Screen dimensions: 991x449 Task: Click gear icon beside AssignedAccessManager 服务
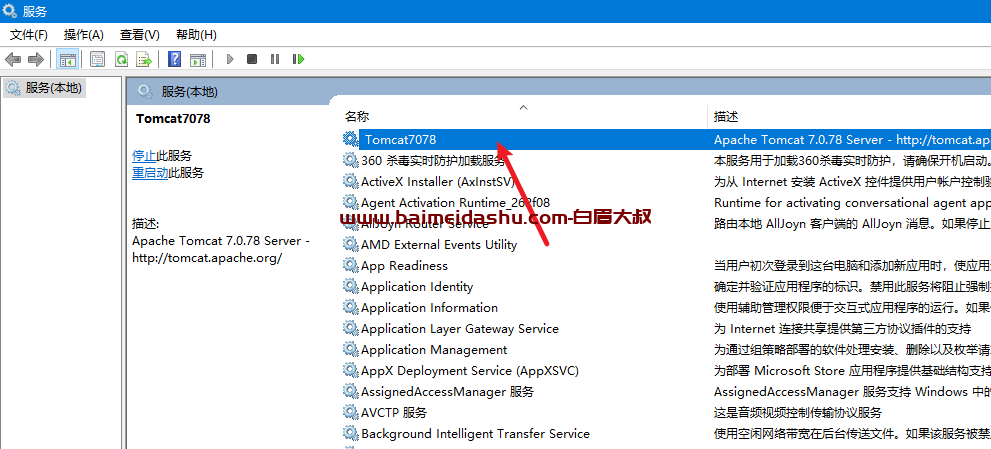(x=350, y=391)
